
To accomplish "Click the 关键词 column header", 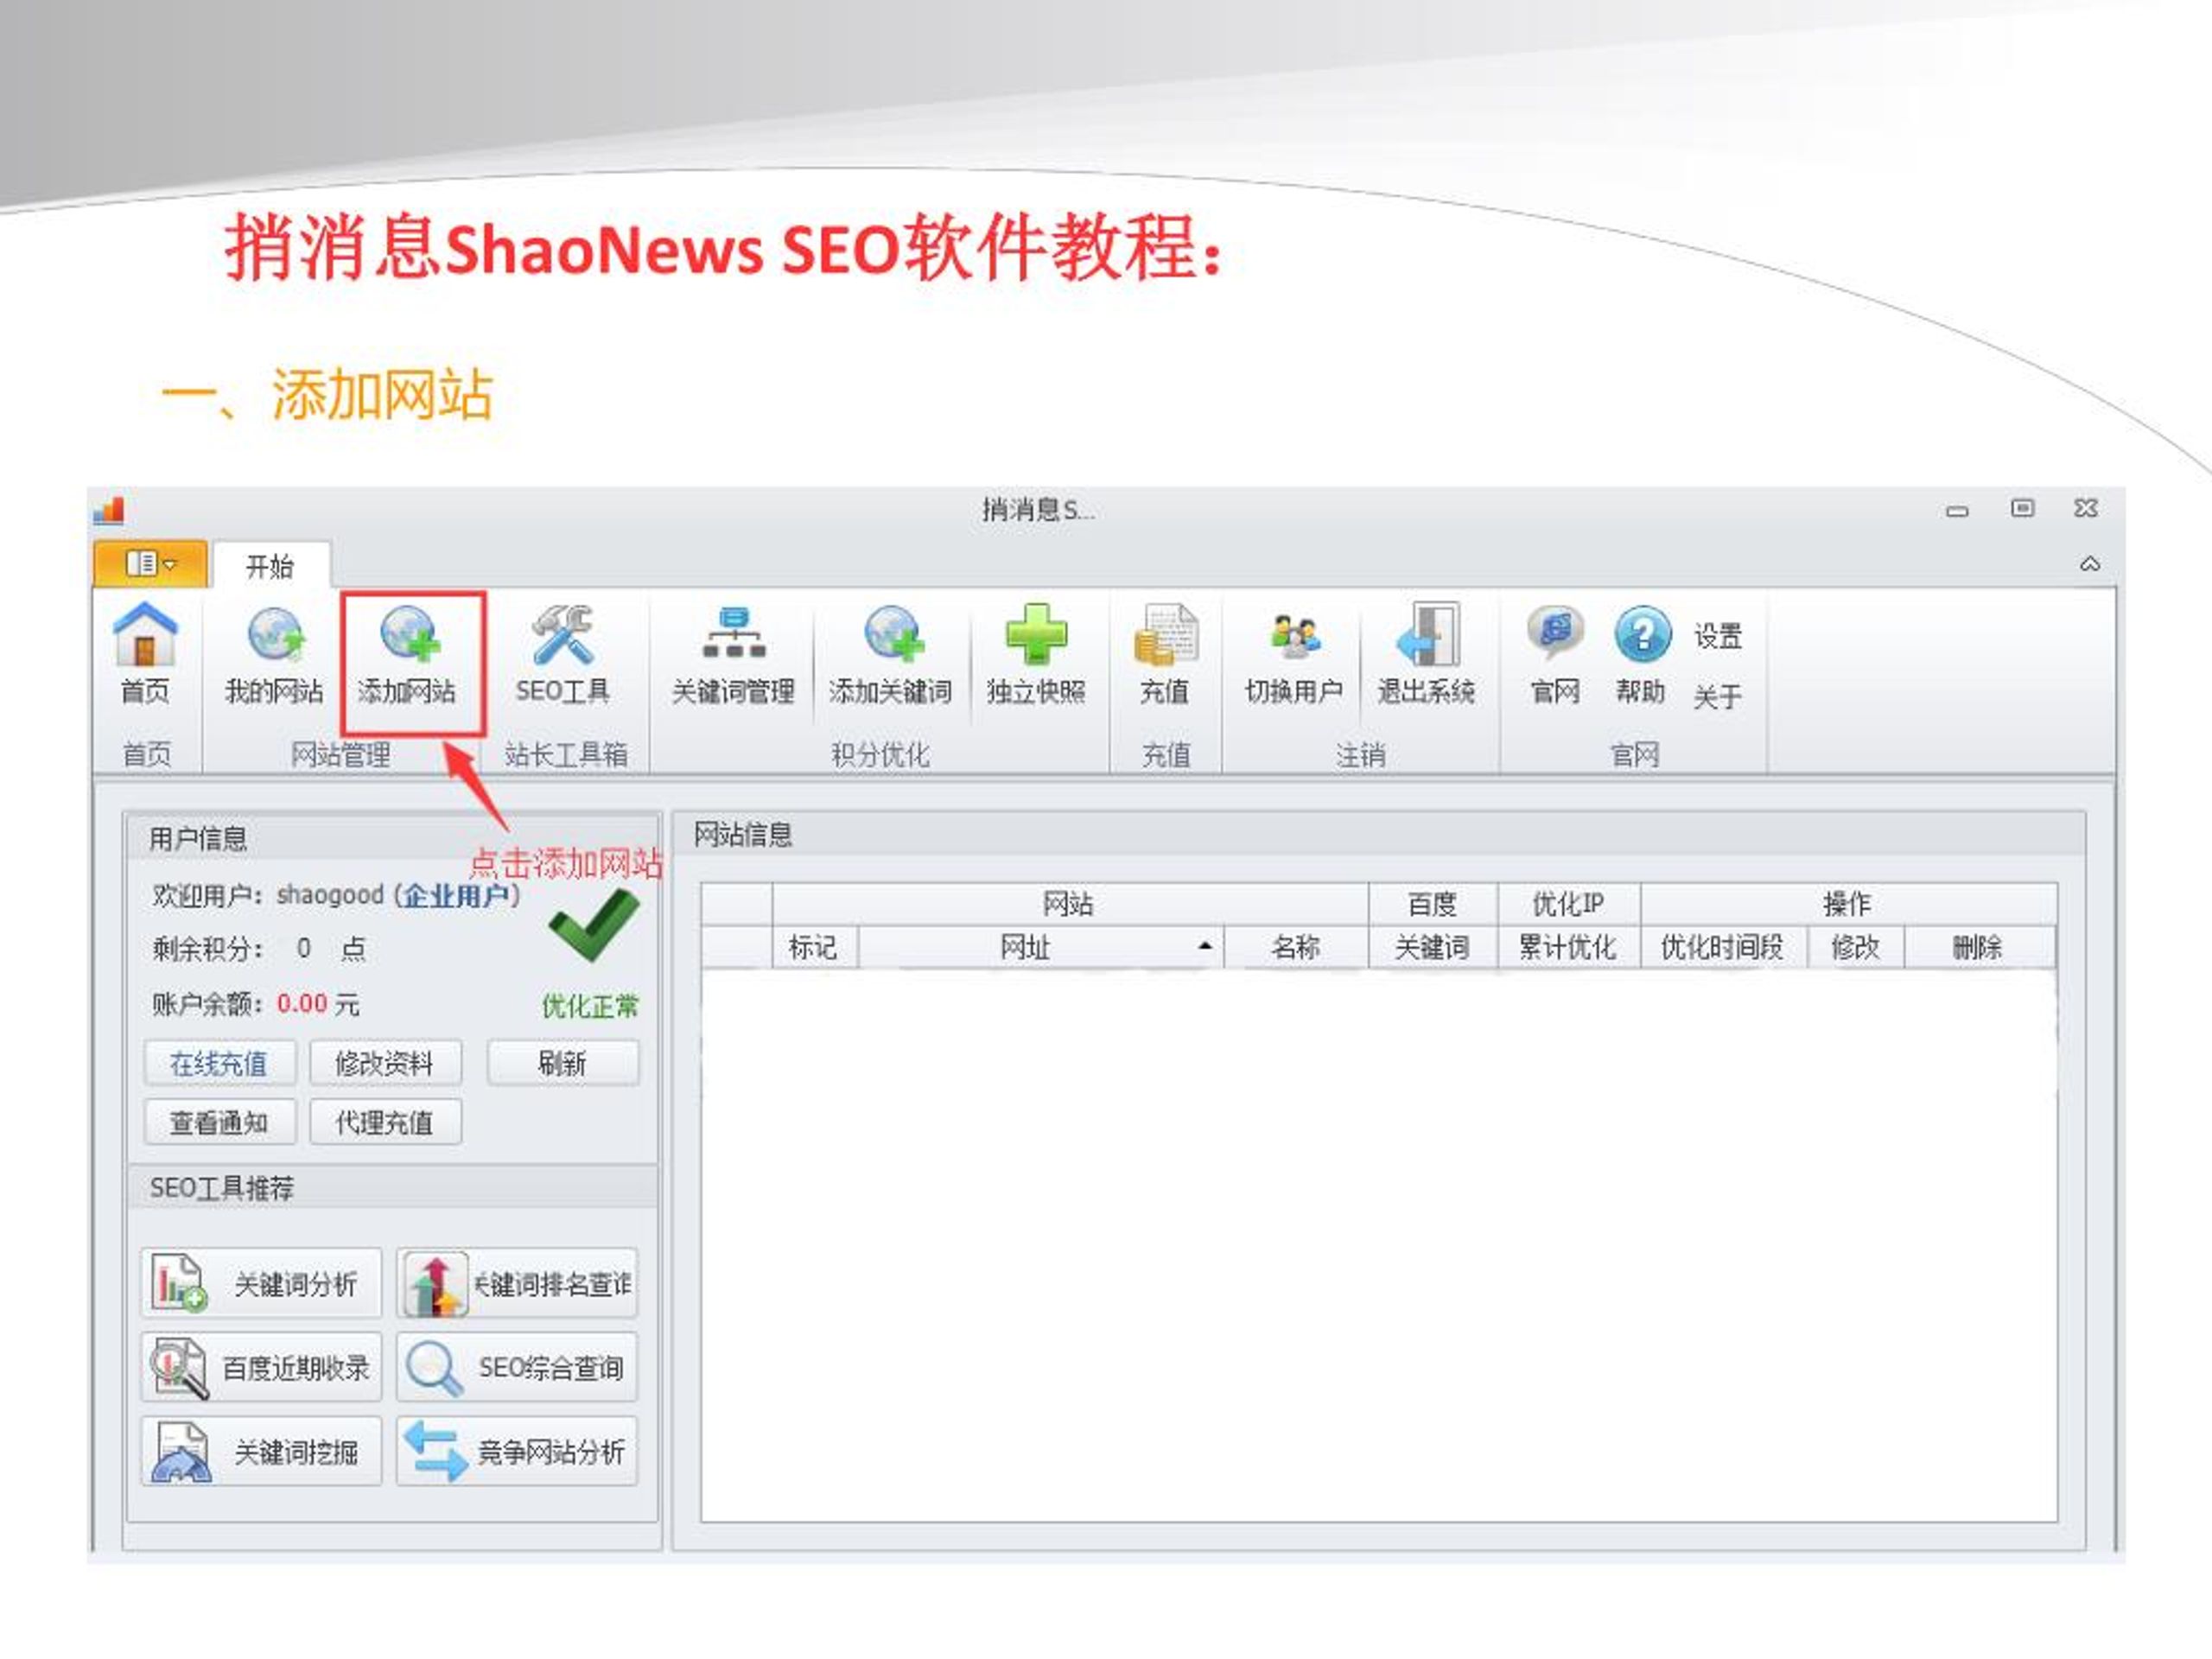I will 1432,947.
